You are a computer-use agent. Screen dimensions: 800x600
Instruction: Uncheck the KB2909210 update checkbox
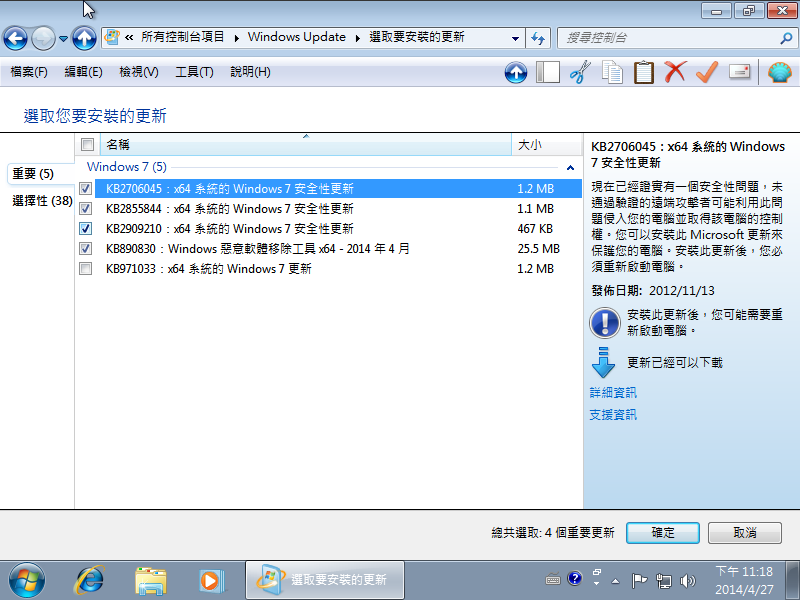point(86,229)
